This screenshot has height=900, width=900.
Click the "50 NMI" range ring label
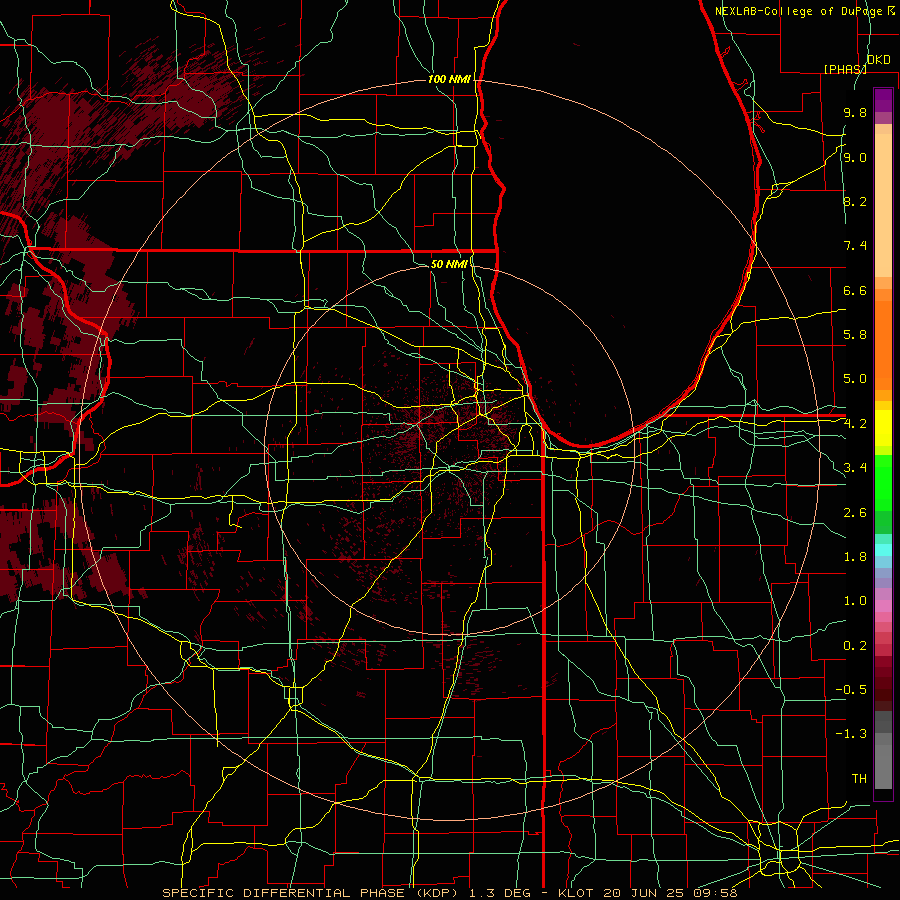(x=449, y=264)
